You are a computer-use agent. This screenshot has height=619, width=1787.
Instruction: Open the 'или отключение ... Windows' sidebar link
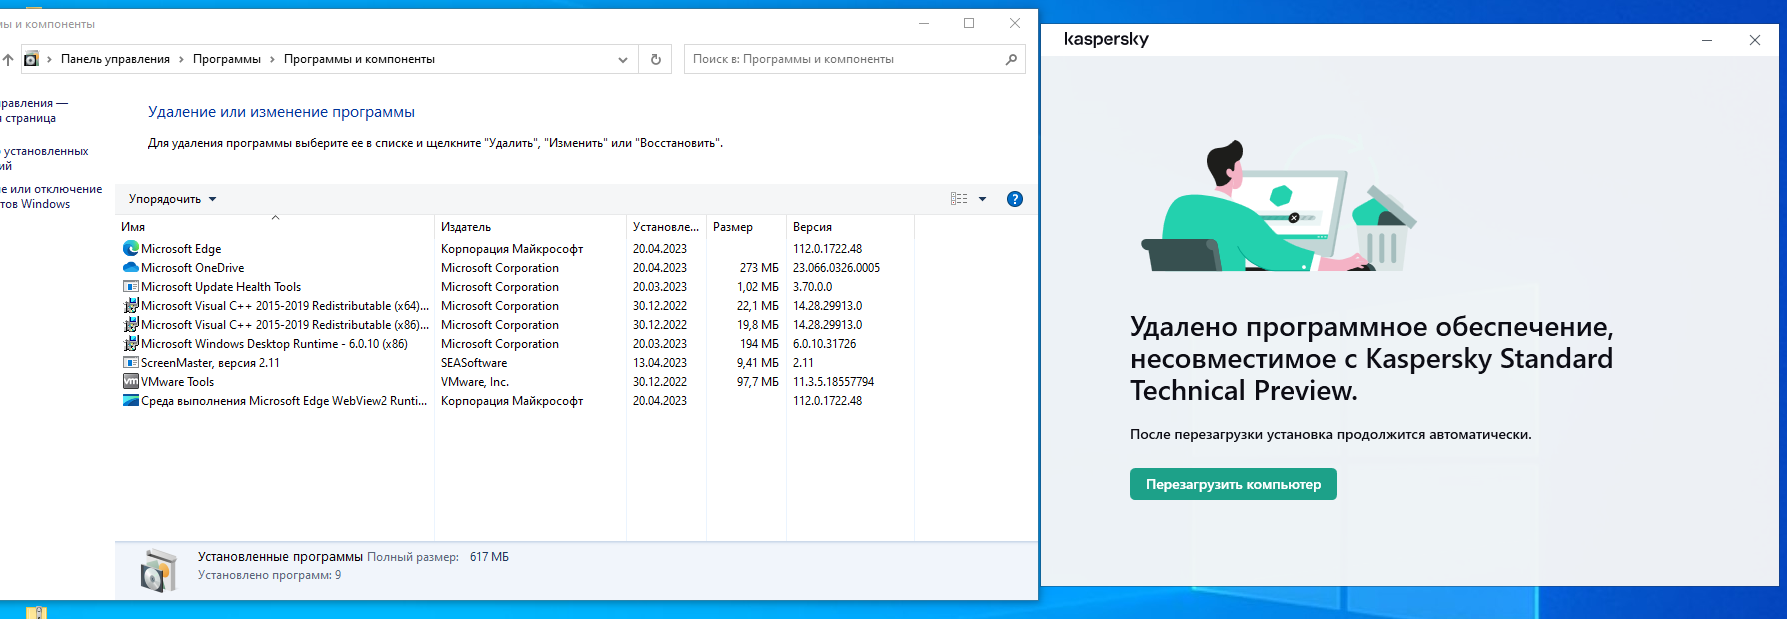(x=50, y=196)
